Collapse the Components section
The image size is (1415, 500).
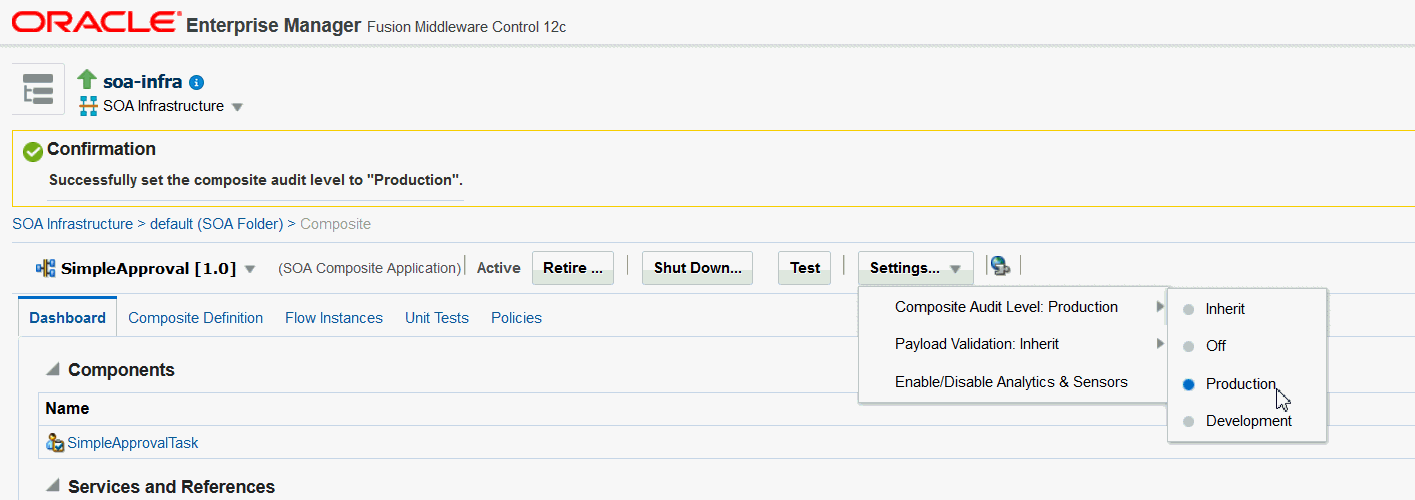coord(52,370)
